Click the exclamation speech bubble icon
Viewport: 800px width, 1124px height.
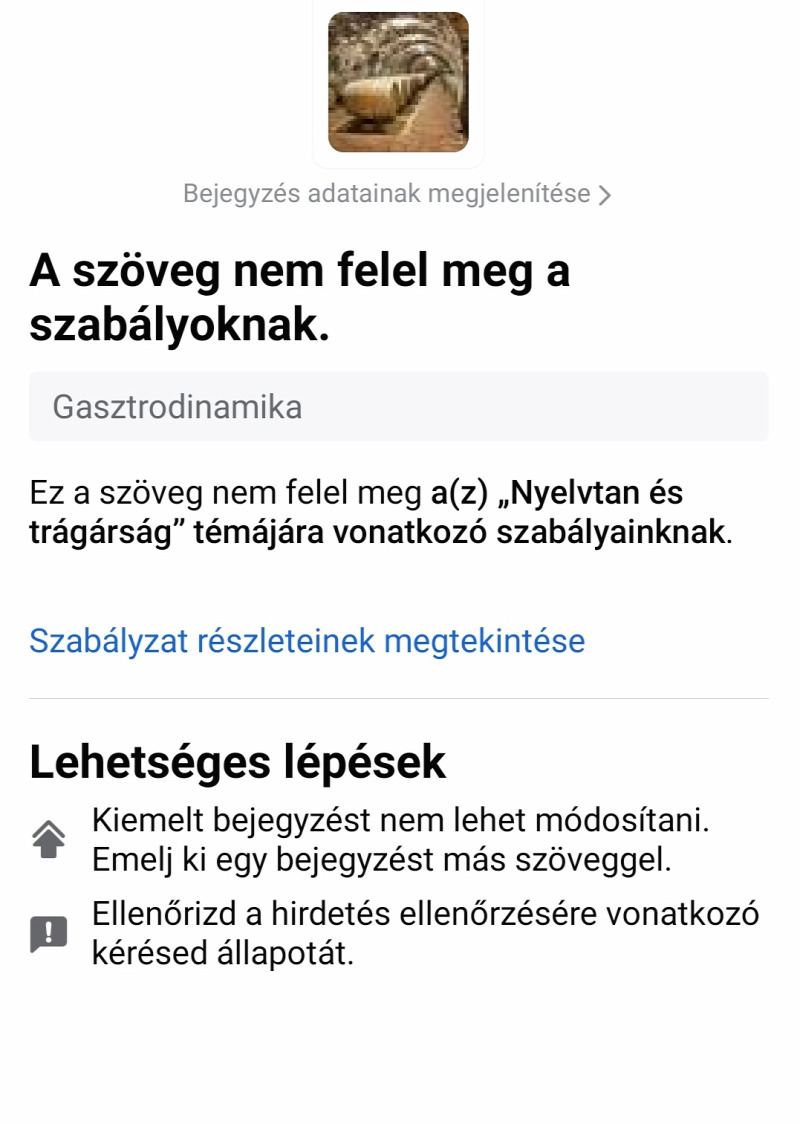coord(49,933)
